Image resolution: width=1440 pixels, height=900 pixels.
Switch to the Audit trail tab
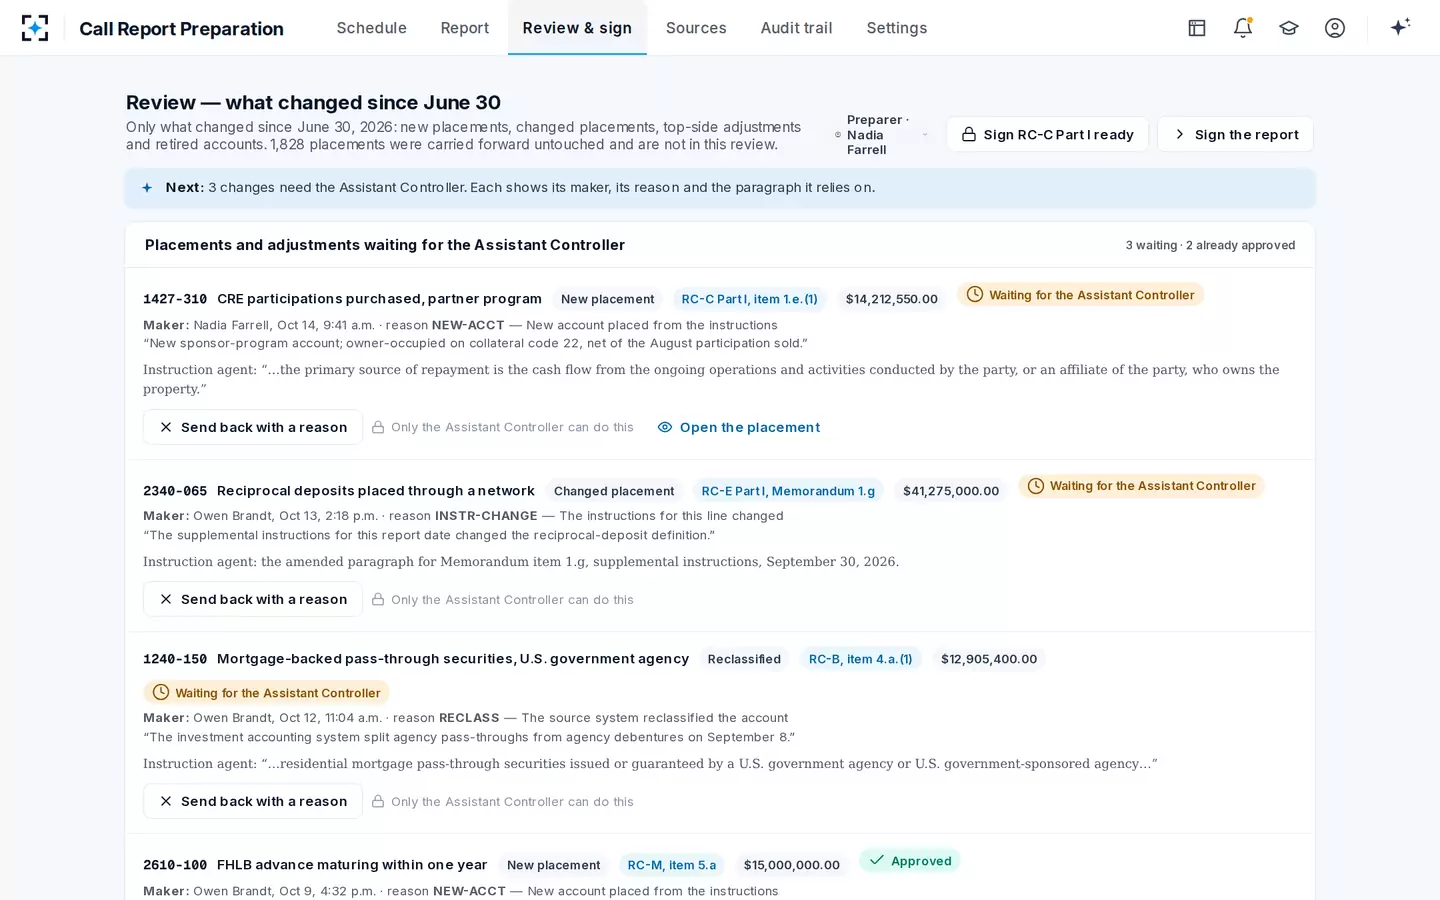(796, 28)
